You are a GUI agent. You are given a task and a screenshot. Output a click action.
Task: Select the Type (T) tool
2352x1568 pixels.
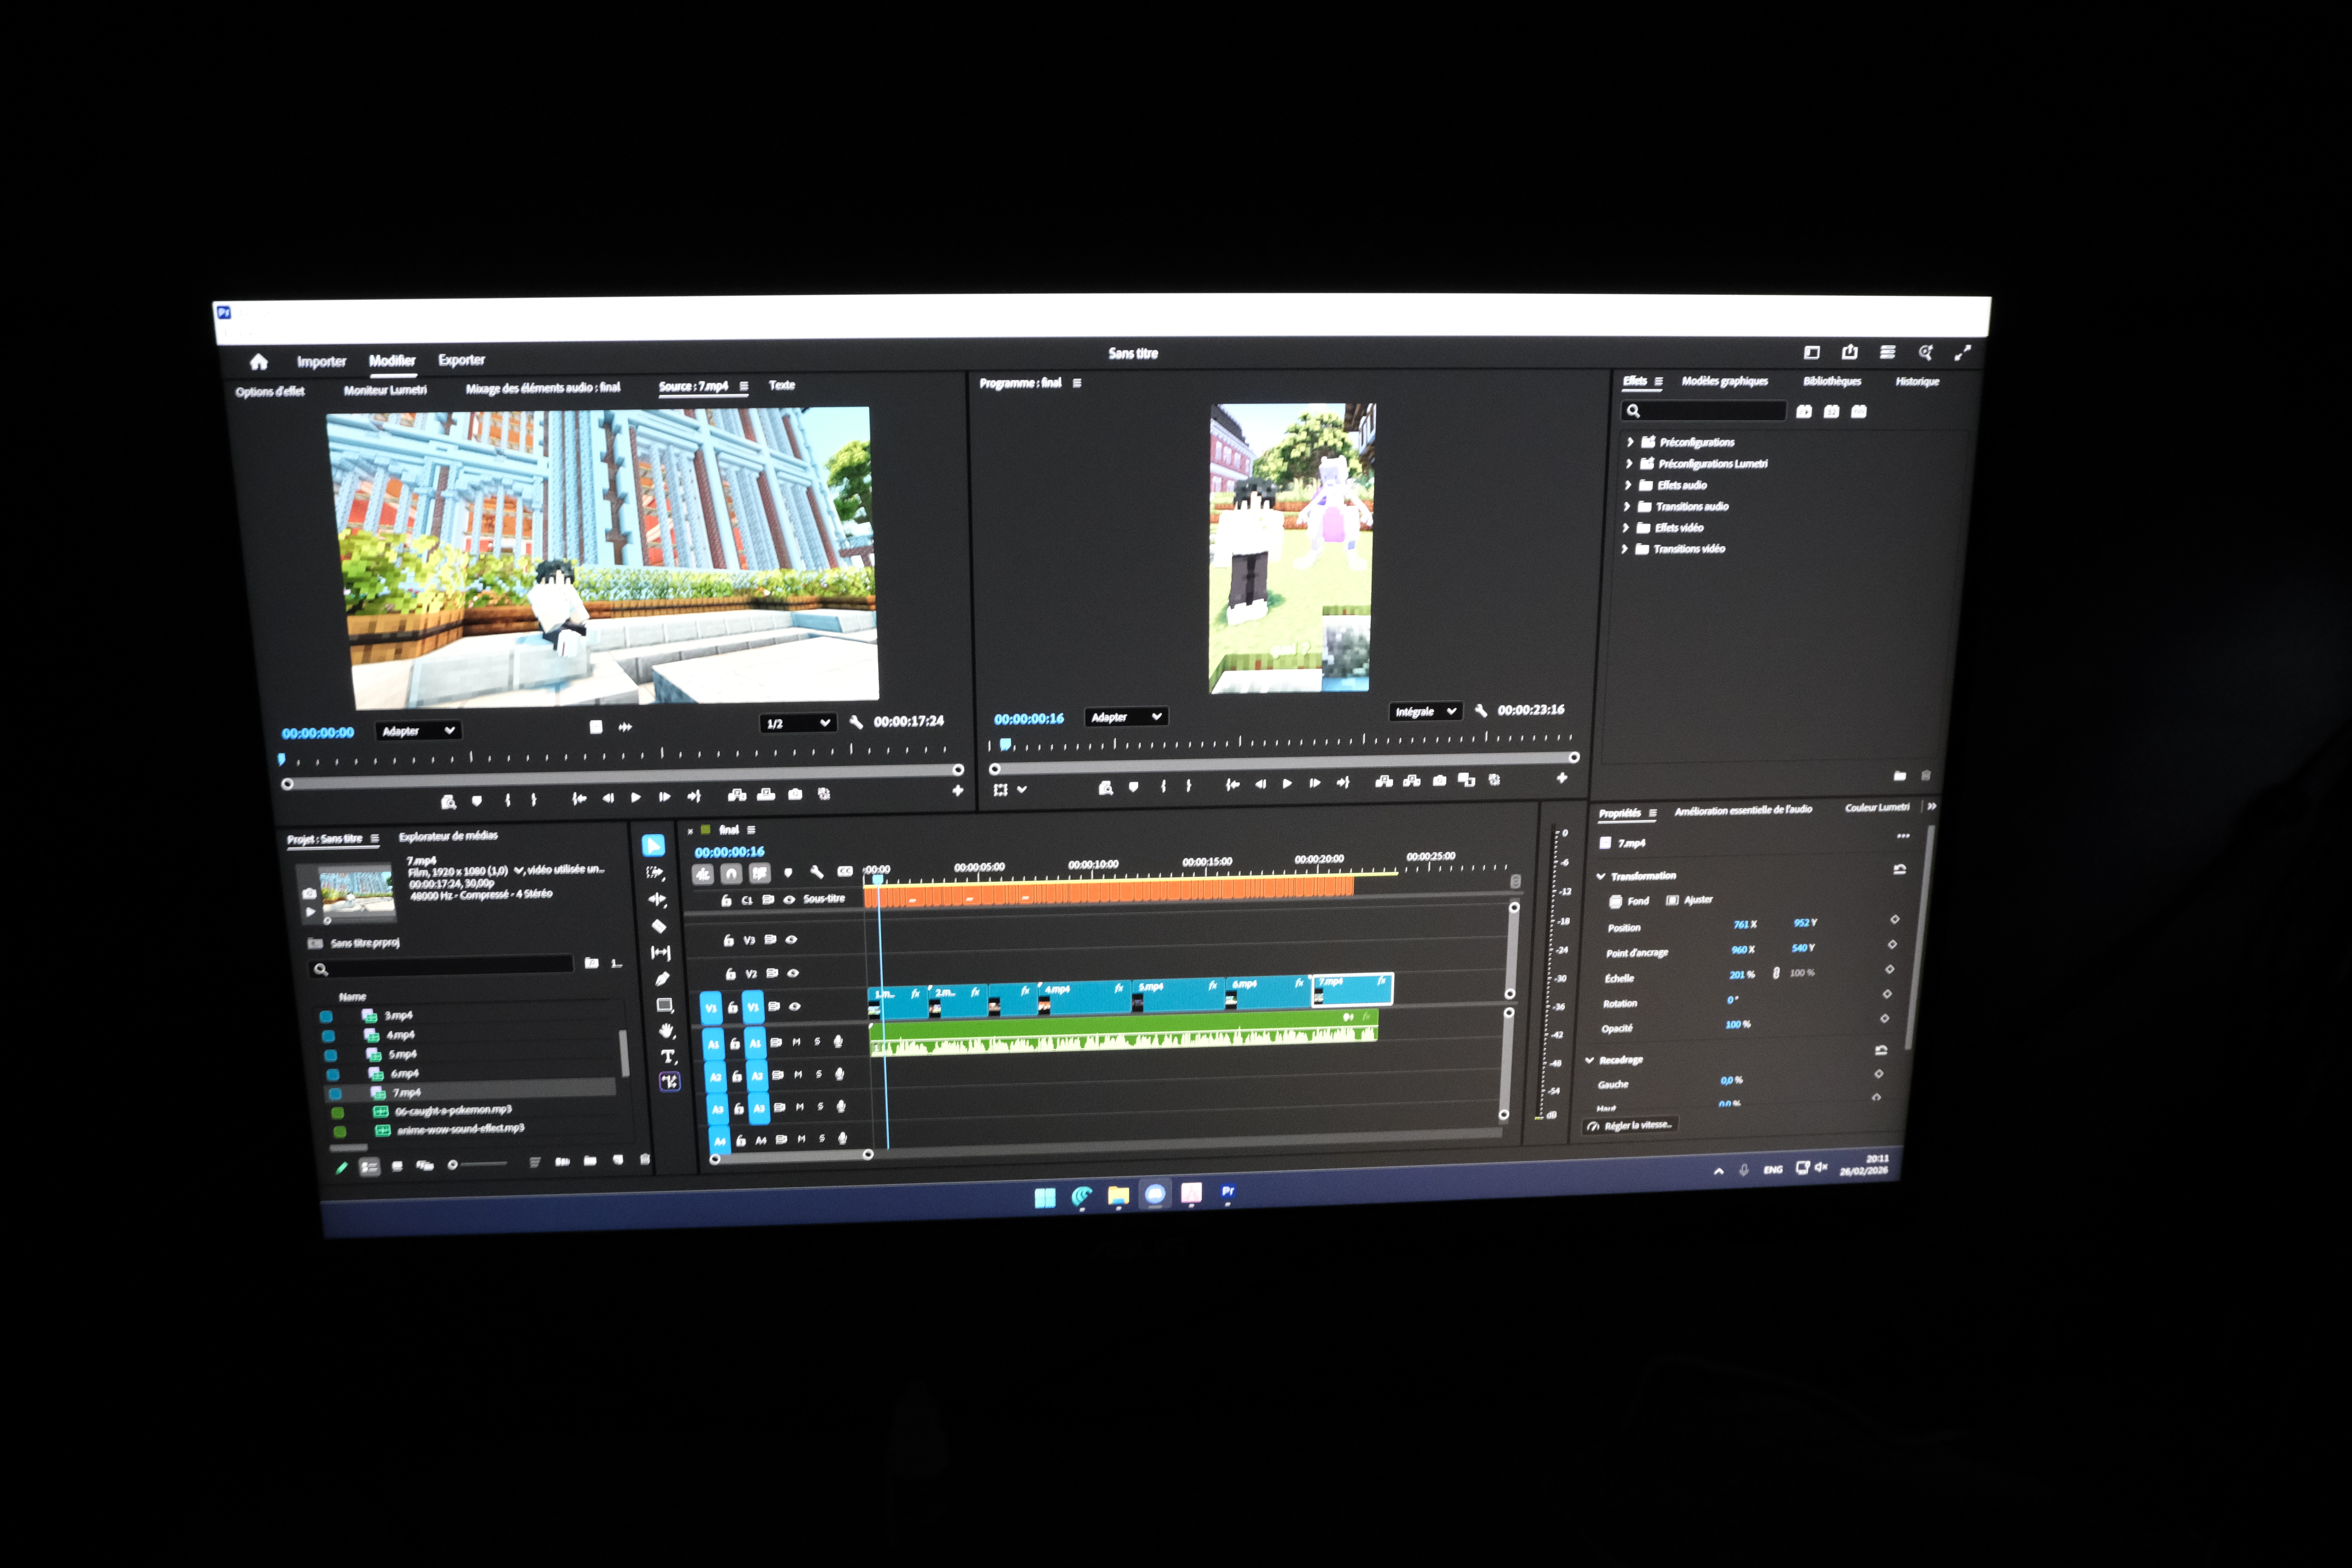(667, 1056)
